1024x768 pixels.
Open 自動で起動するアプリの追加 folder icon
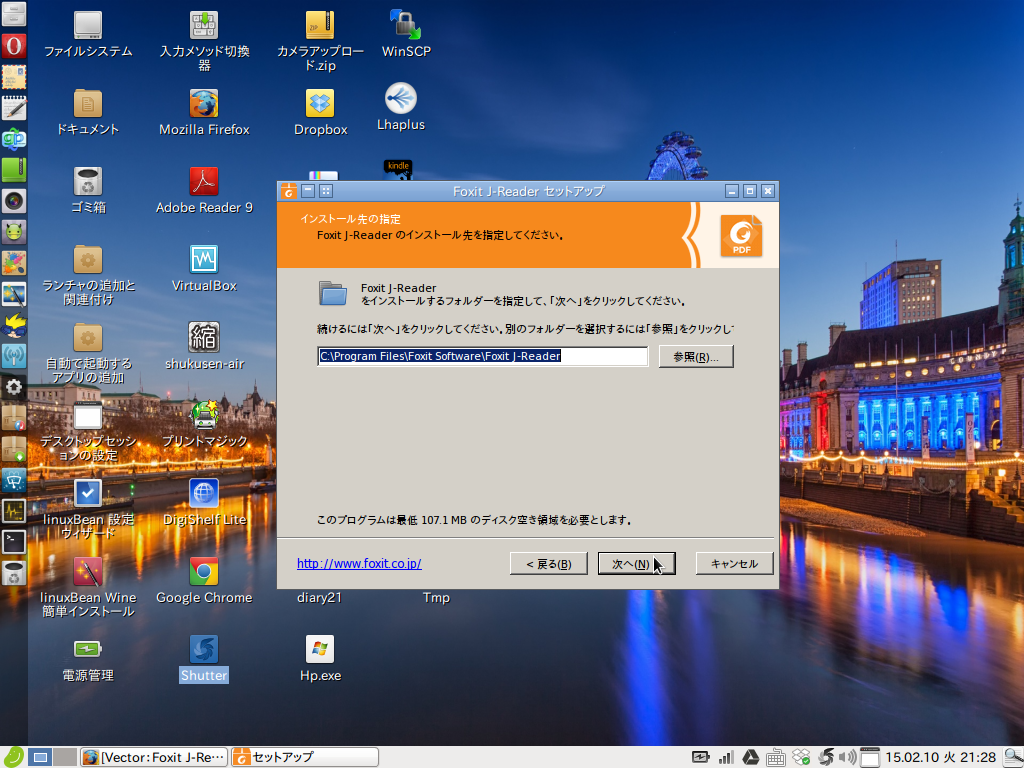(x=88, y=338)
